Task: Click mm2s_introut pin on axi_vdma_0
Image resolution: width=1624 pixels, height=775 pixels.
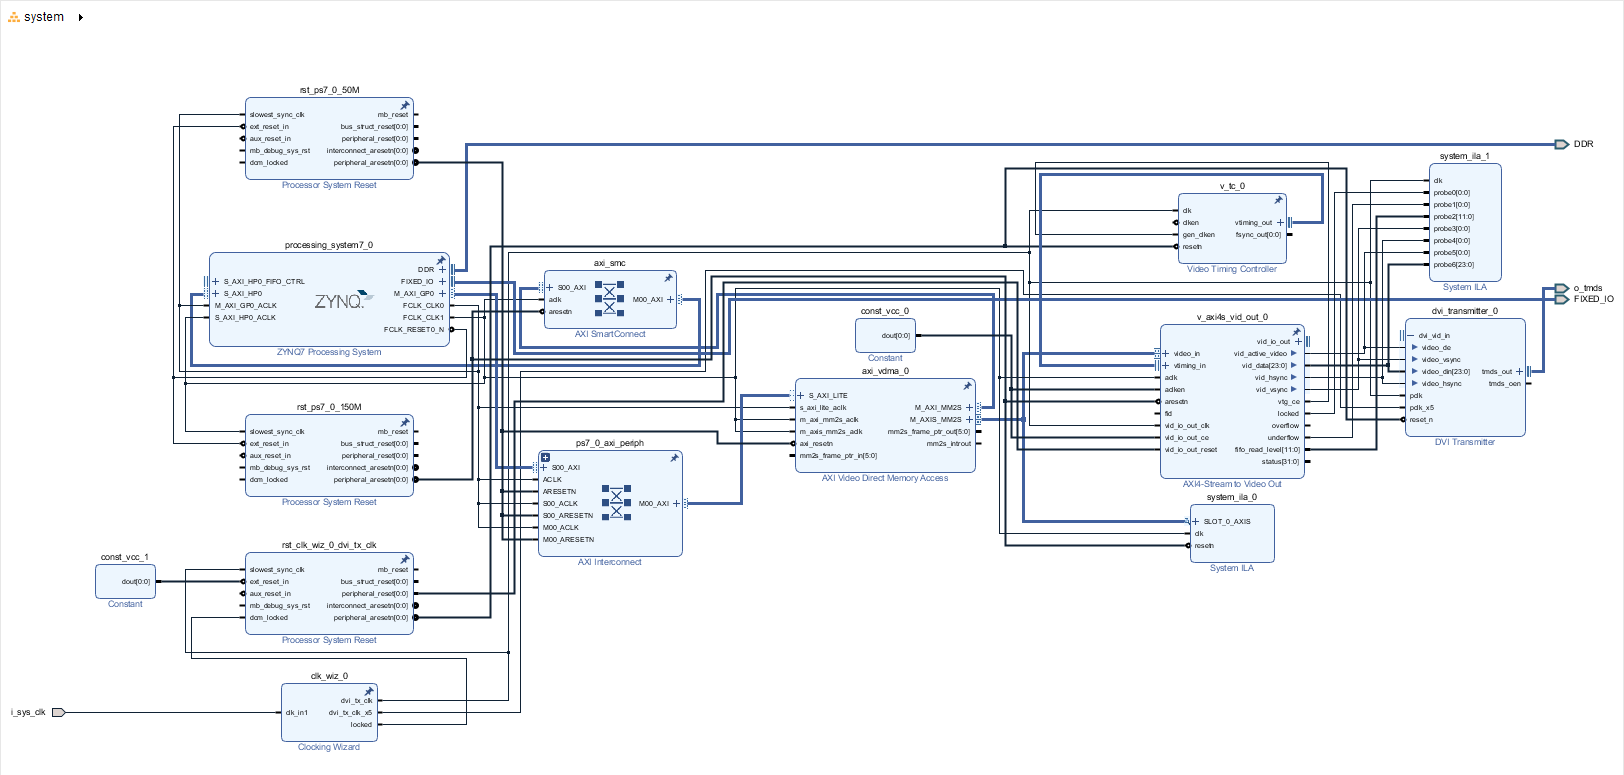Action: [x=948, y=443]
